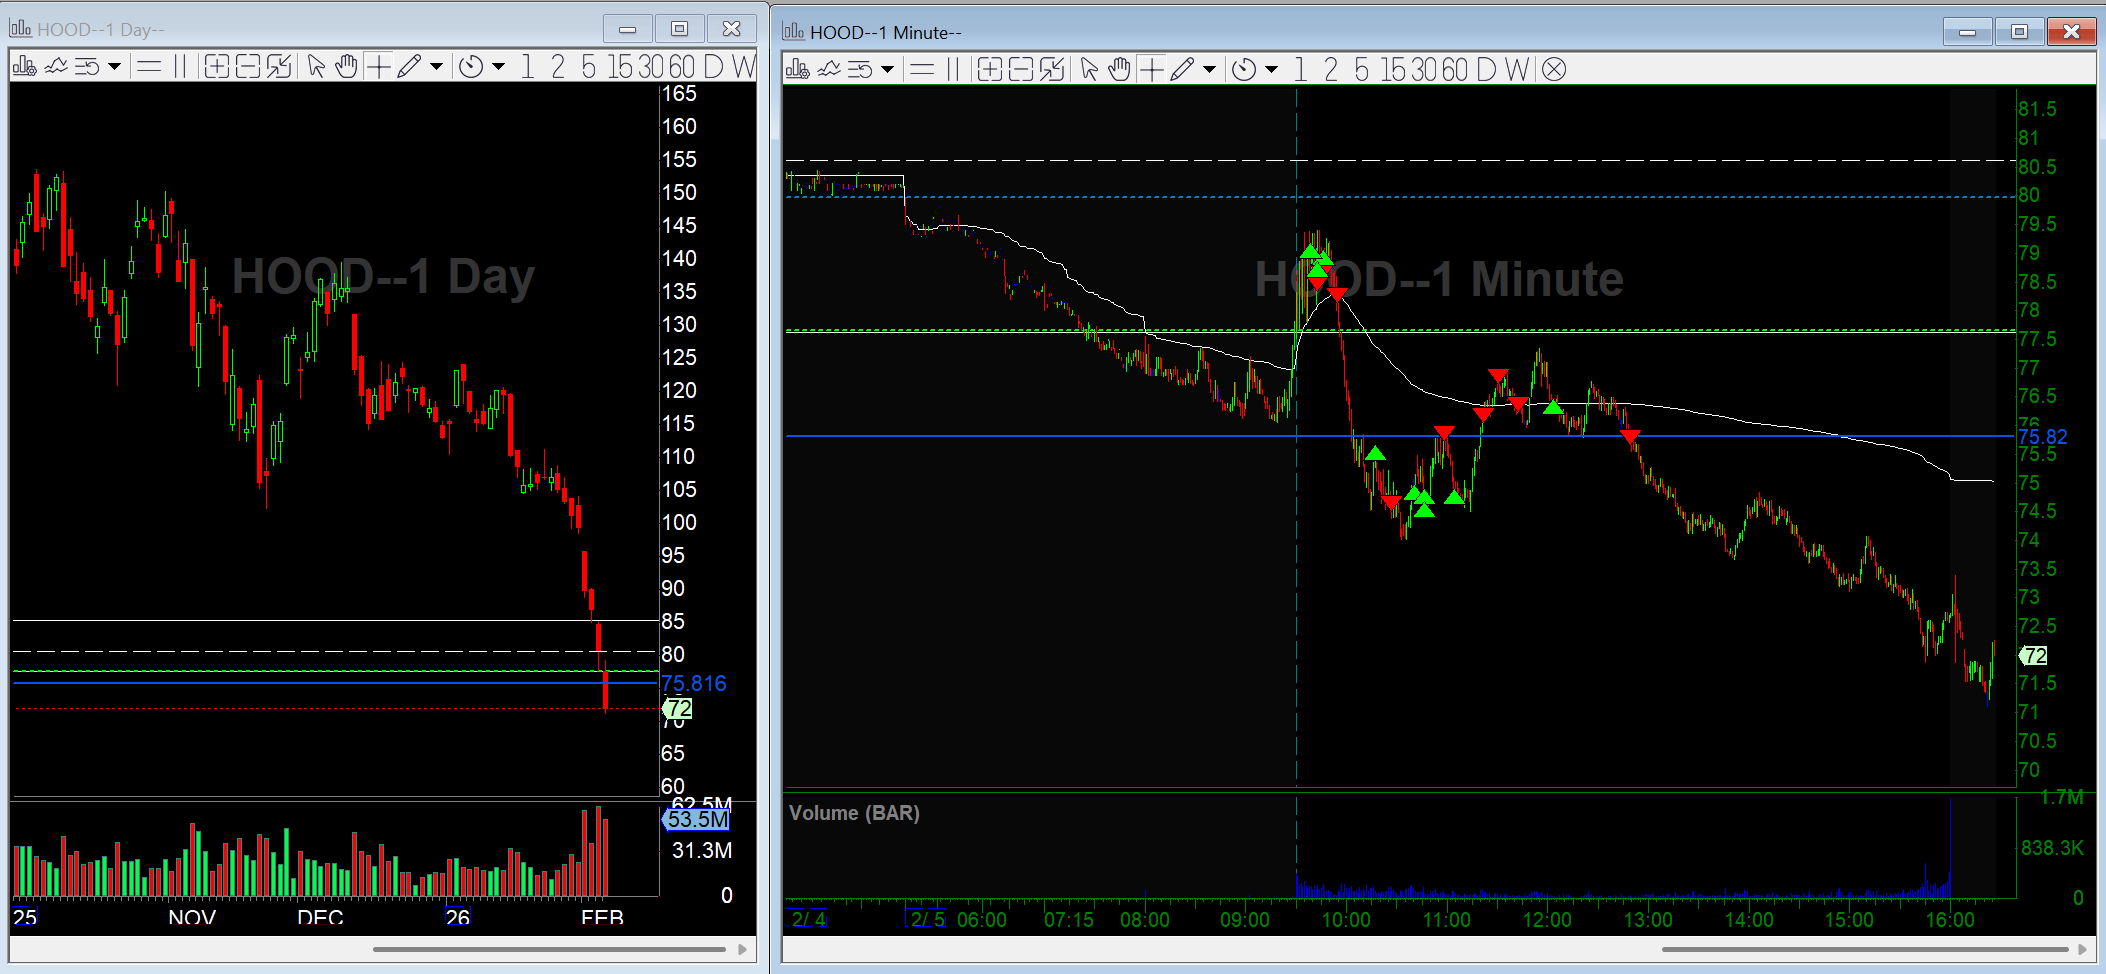Switch Day chart to 60-minute interval
Viewport: 2106px width, 974px height.
click(x=682, y=67)
